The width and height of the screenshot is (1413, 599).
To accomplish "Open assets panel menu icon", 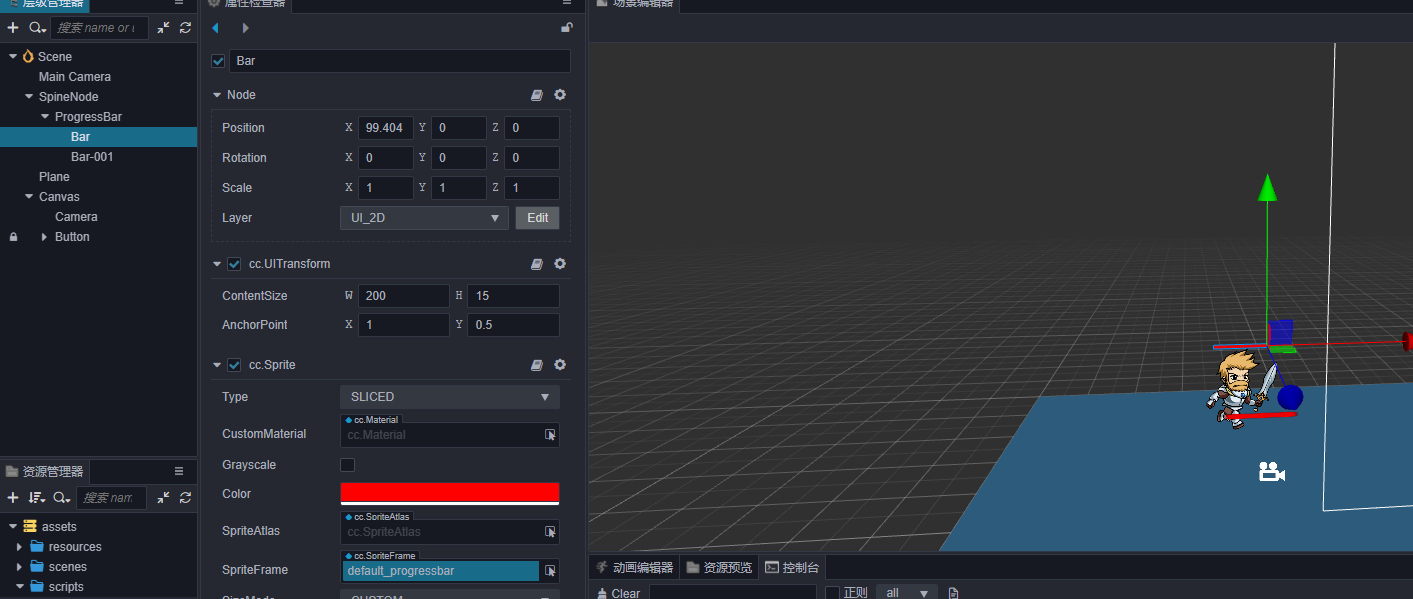I will click(x=179, y=471).
